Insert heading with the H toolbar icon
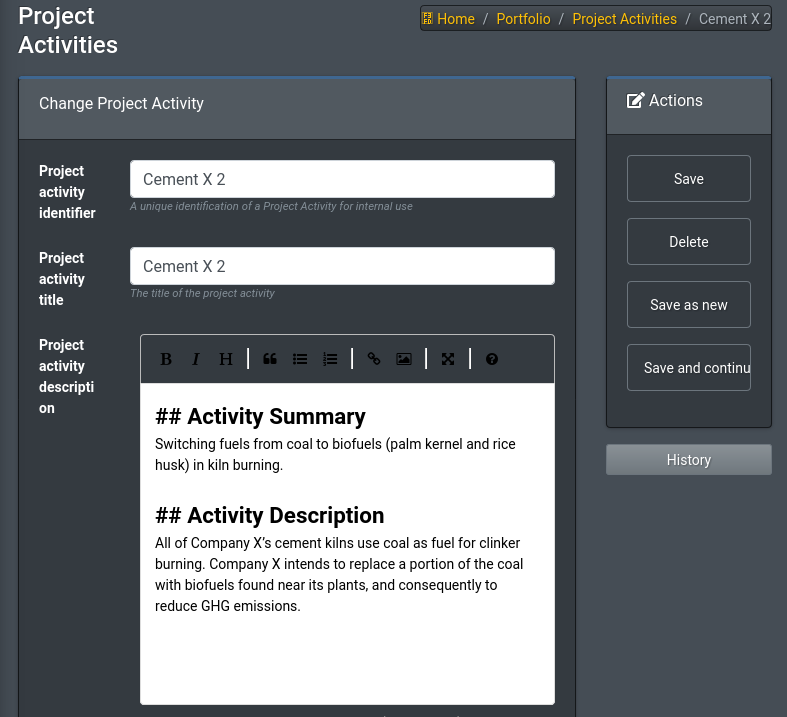The width and height of the screenshot is (787, 717). pyautogui.click(x=226, y=359)
